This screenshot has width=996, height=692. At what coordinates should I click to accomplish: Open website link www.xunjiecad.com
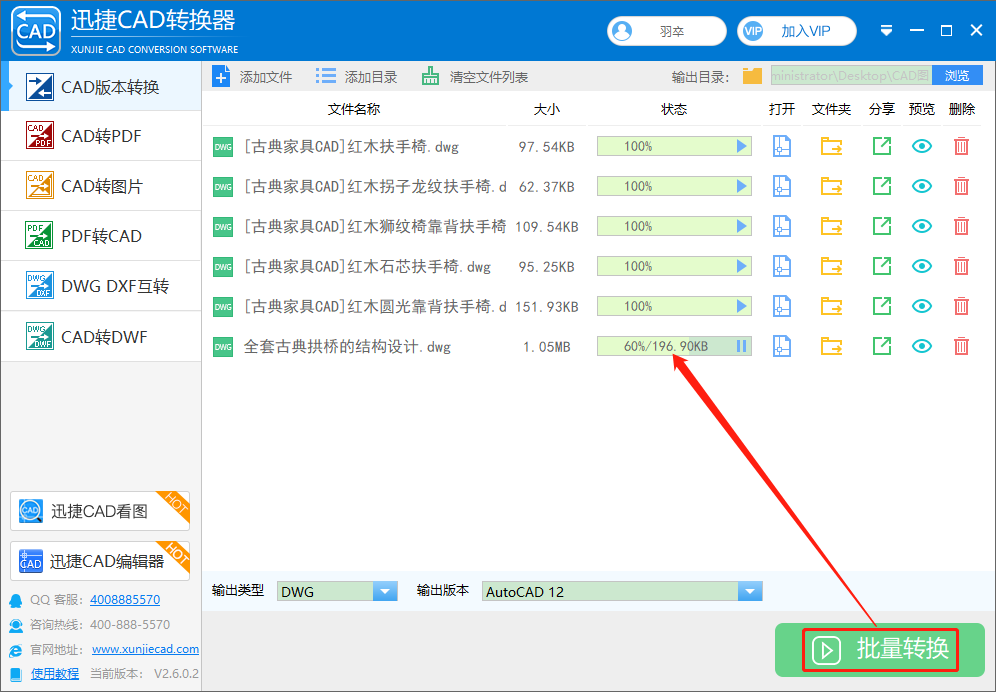click(145, 649)
